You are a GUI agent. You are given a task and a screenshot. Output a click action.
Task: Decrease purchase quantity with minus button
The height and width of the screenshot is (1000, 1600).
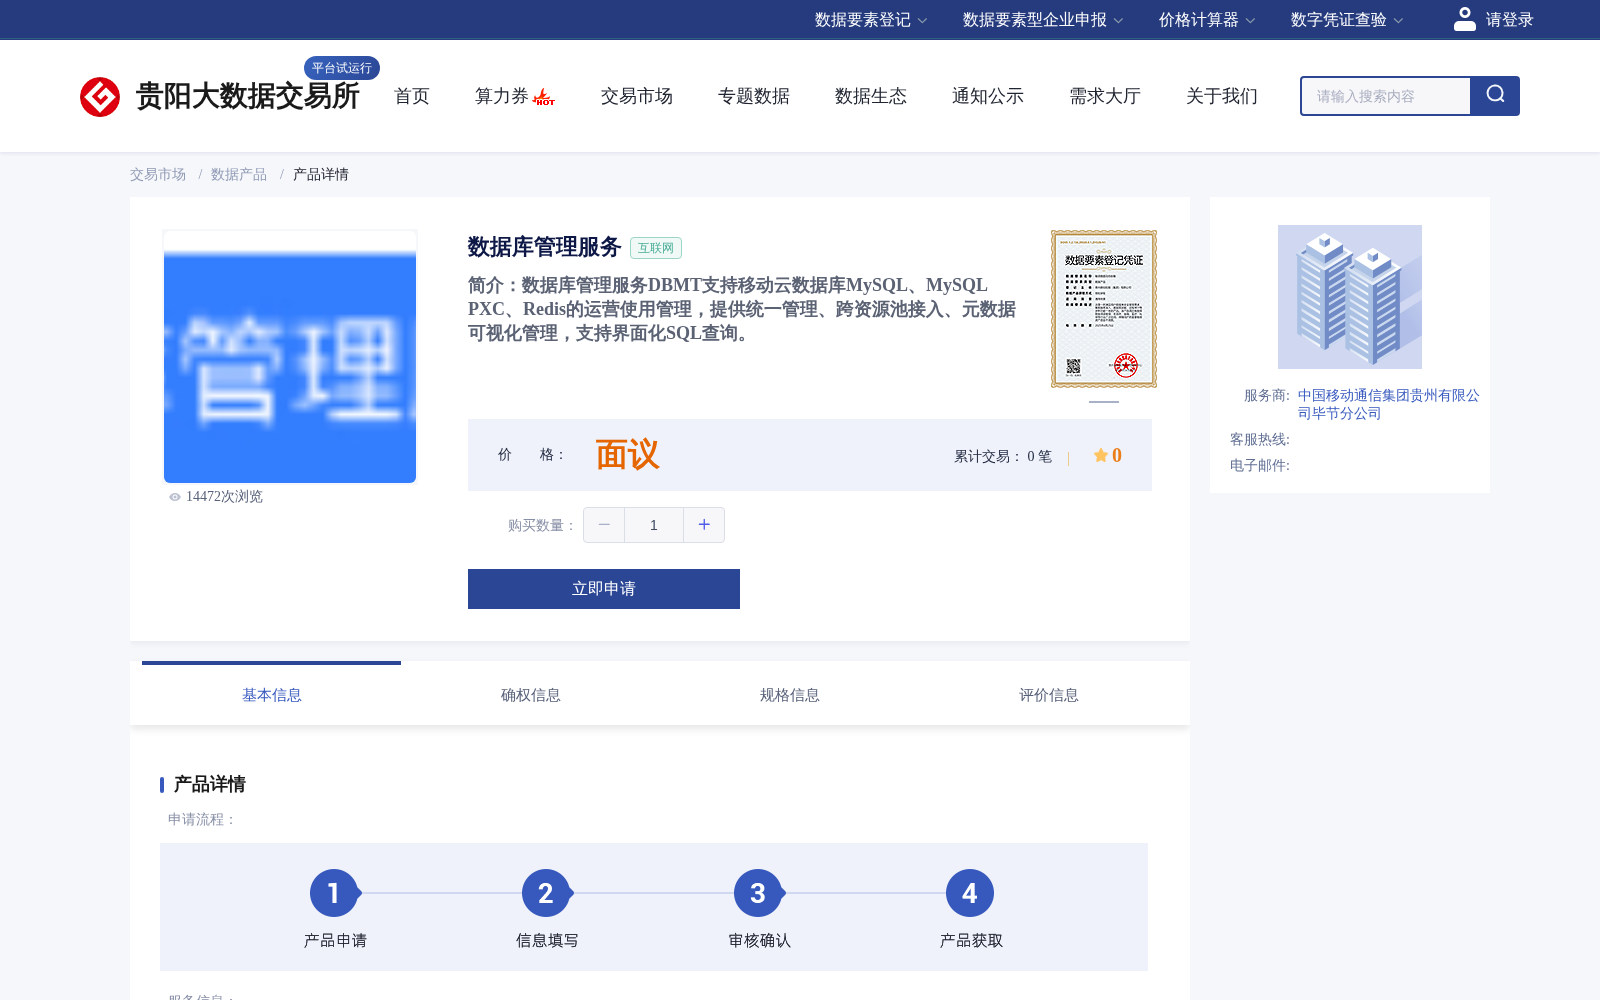click(x=604, y=525)
